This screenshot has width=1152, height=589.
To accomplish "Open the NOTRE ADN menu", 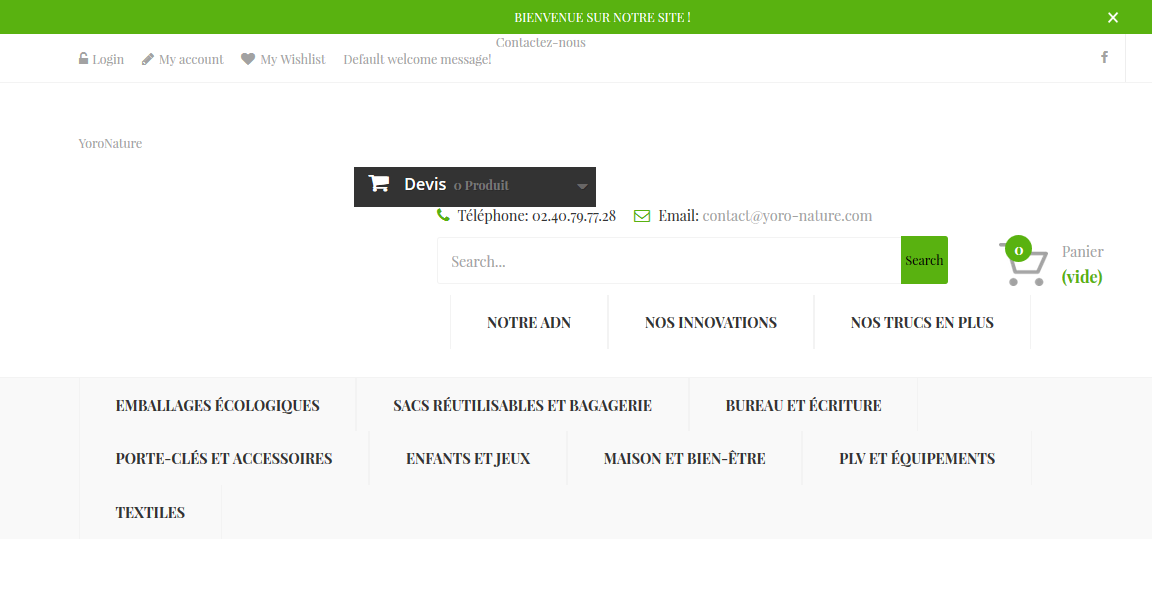I will (529, 322).
